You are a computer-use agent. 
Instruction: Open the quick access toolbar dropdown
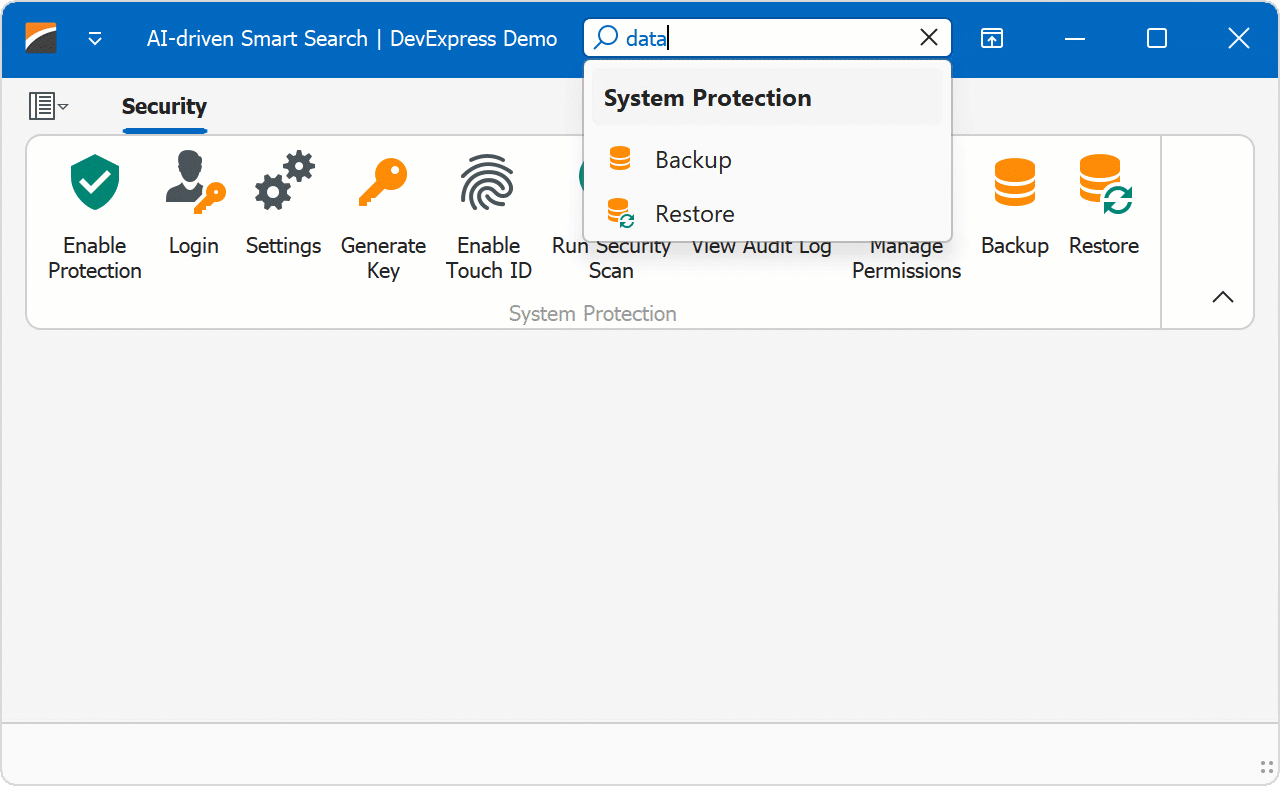[x=95, y=39]
